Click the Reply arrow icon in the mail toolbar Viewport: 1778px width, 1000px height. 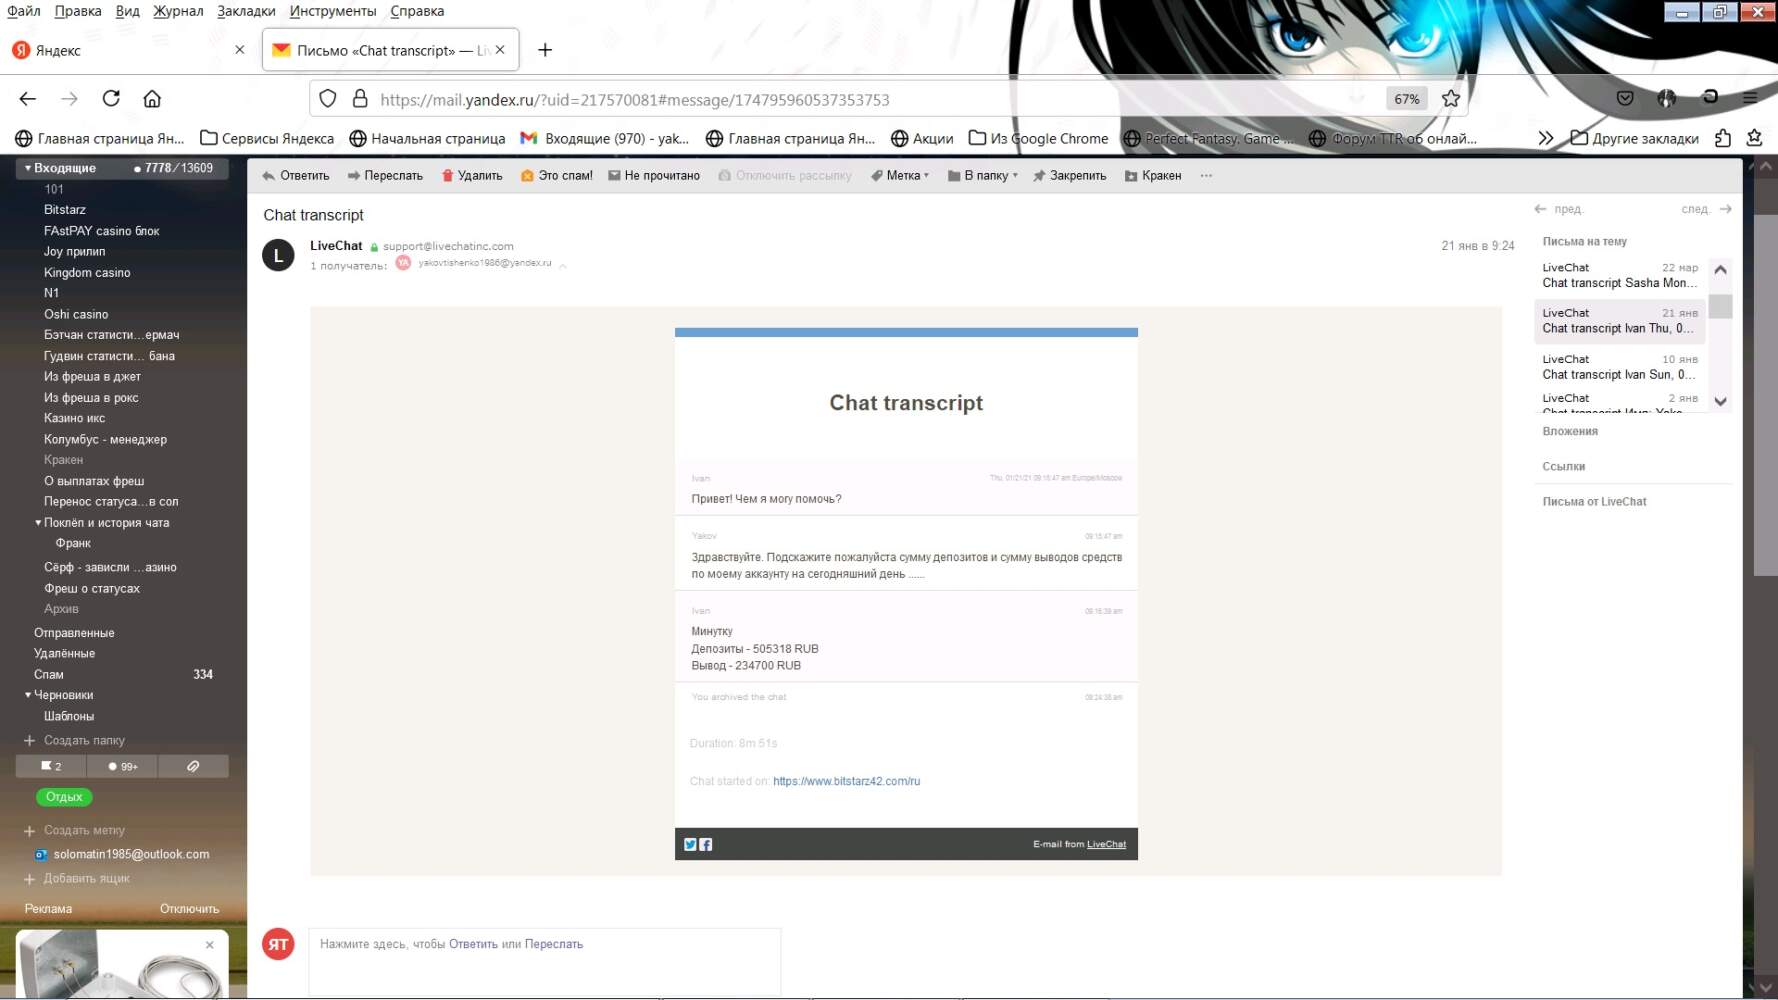coord(268,176)
